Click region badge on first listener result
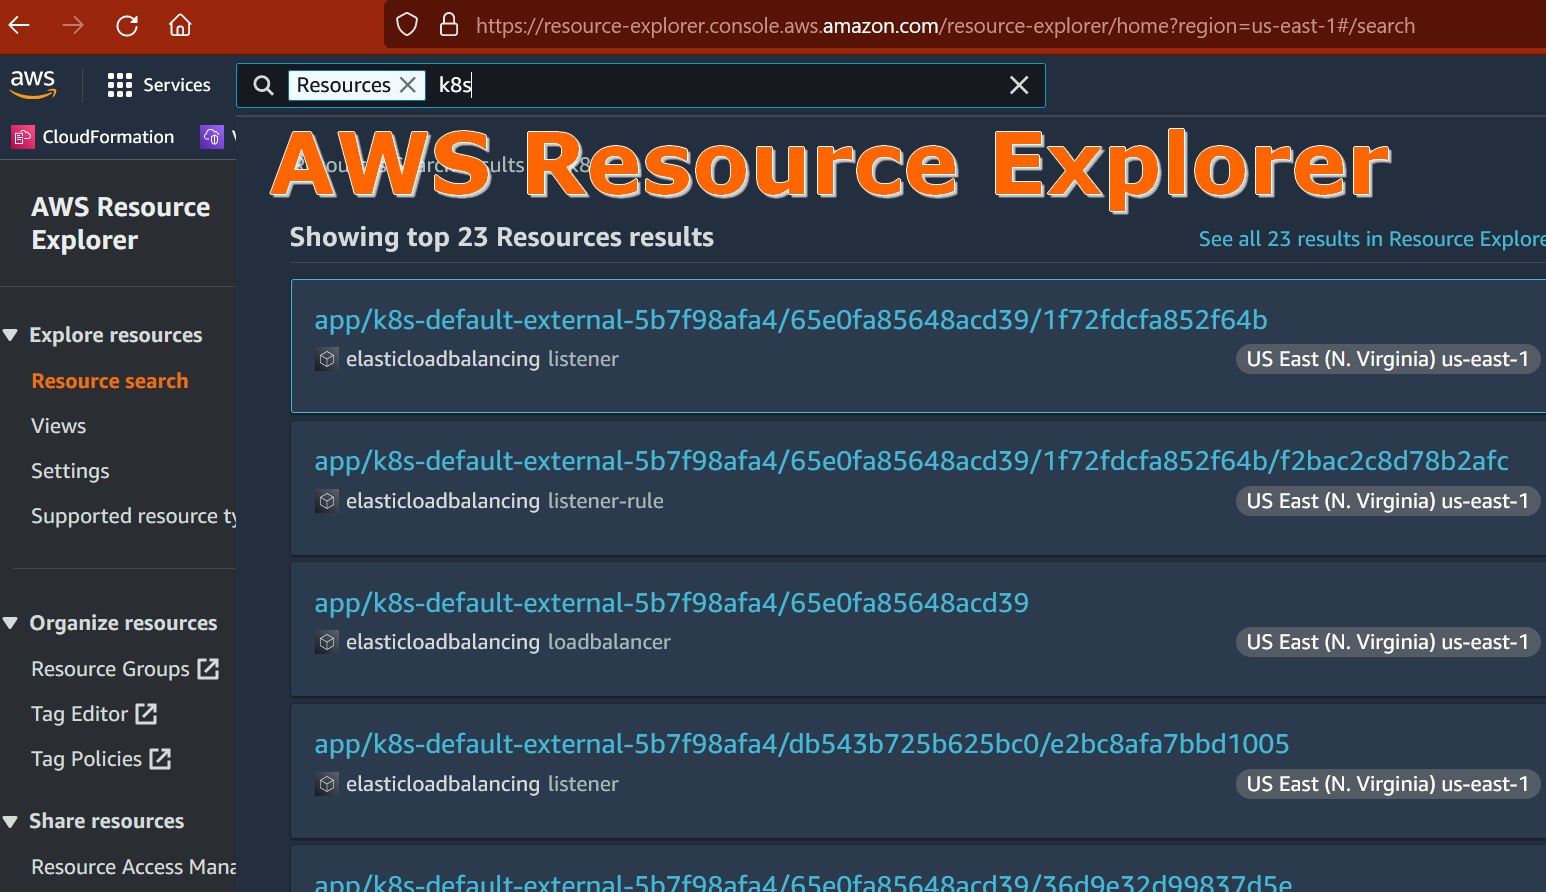The width and height of the screenshot is (1546, 892). [1387, 359]
